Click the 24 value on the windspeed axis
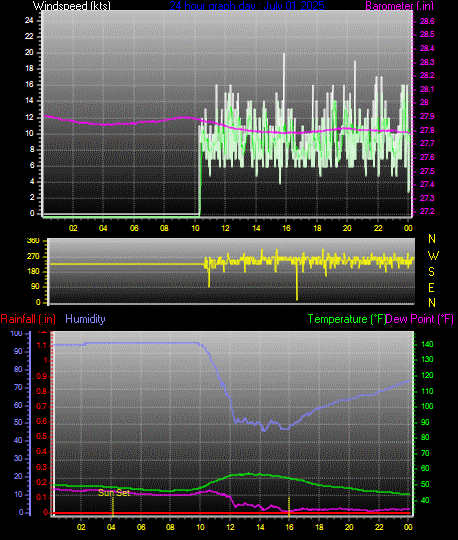The width and height of the screenshot is (458, 540). [29, 20]
